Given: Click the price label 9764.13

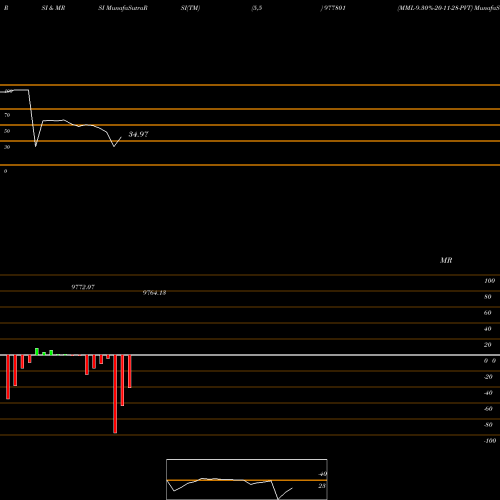Looking at the screenshot, I should click(x=154, y=293).
